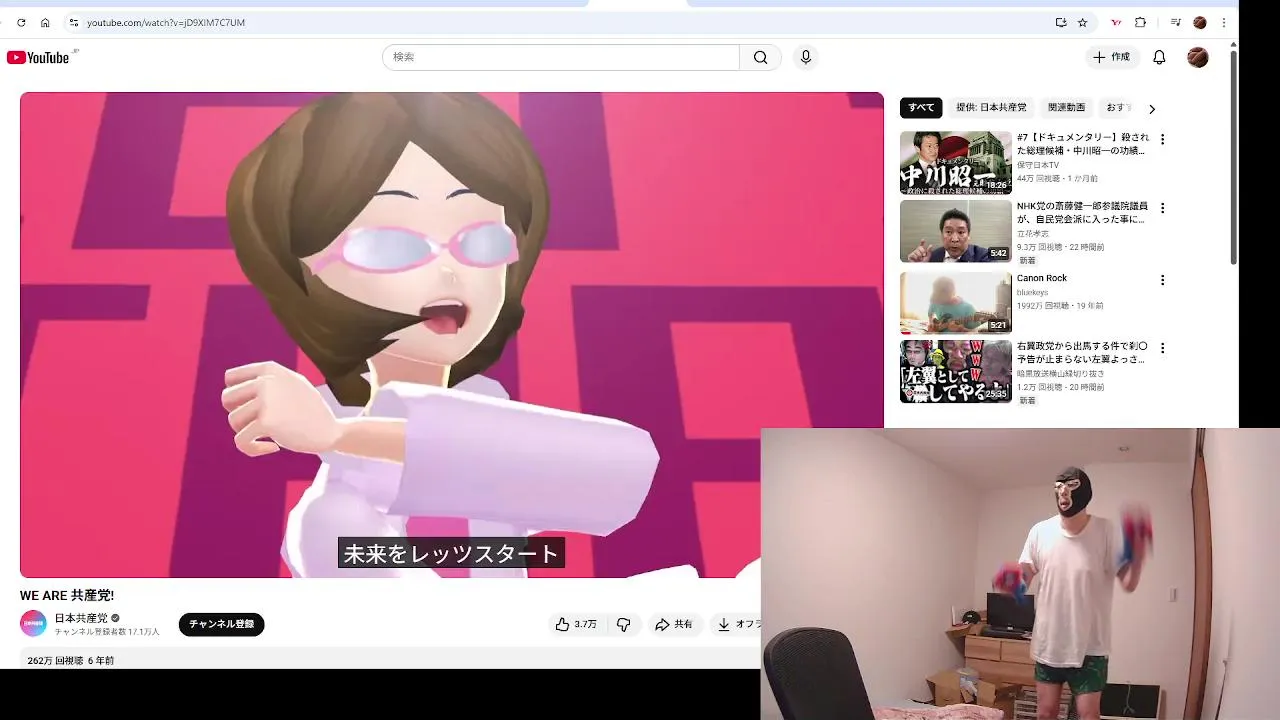Open the 日本共産党 channel name link
This screenshot has height=720, width=1280.
coord(81,618)
